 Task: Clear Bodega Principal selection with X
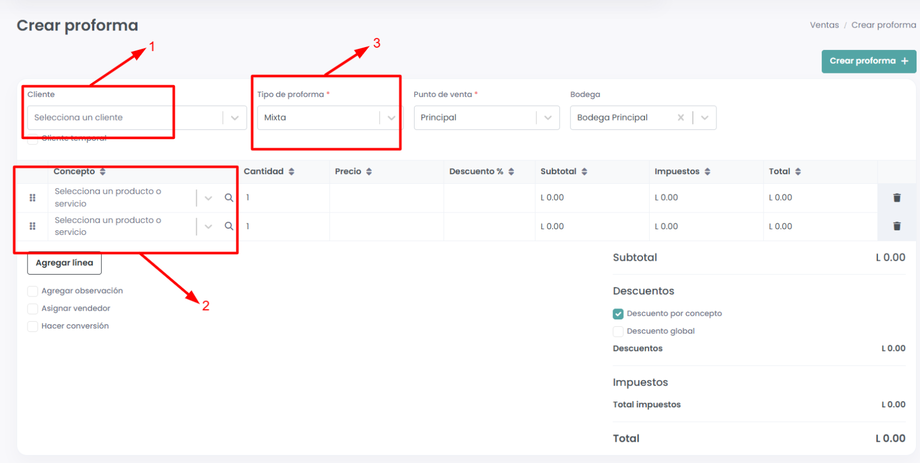click(x=681, y=118)
